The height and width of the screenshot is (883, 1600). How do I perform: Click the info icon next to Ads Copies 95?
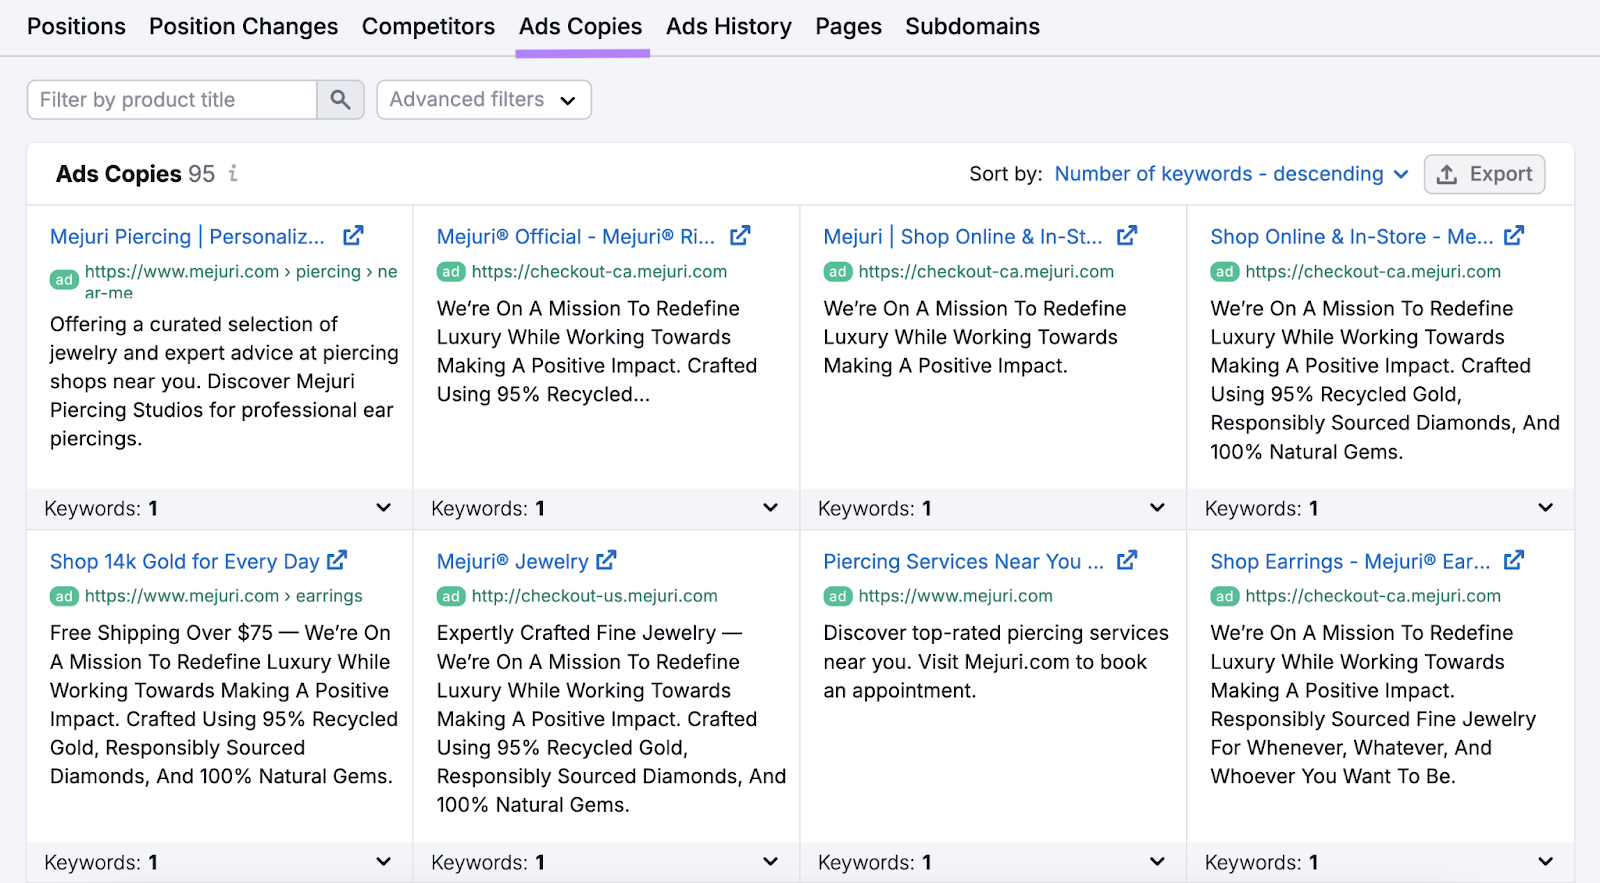pos(233,173)
